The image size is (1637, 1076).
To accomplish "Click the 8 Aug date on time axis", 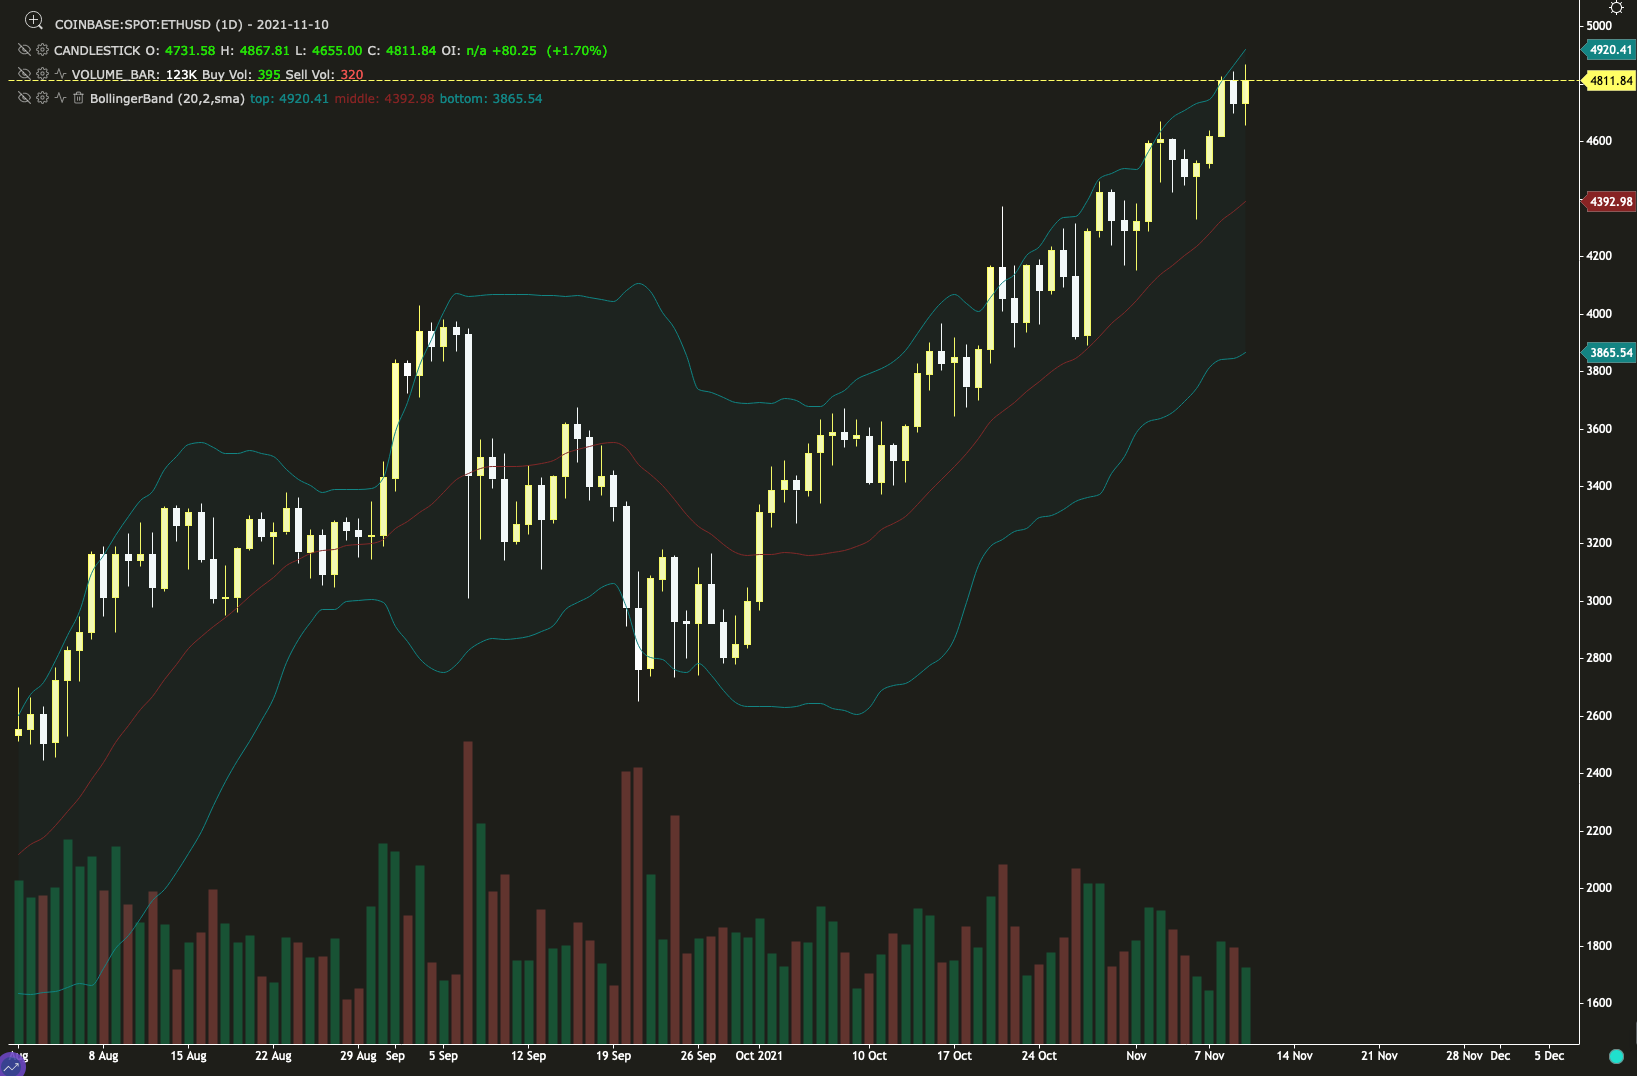I will [x=103, y=1056].
